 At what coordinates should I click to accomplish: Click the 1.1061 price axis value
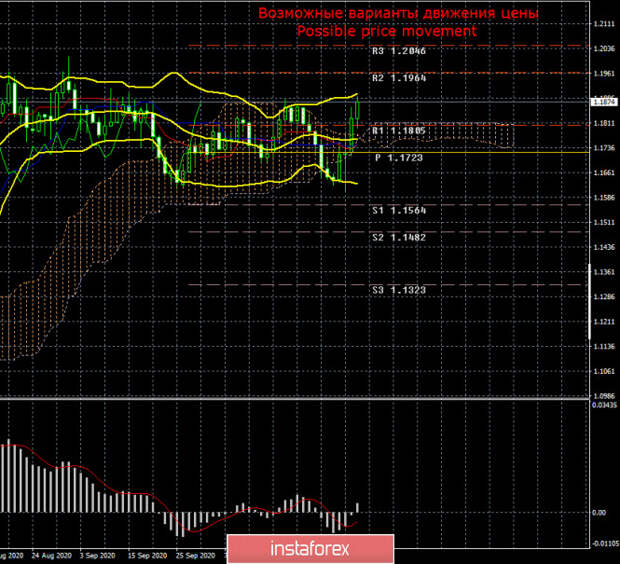pyautogui.click(x=605, y=371)
